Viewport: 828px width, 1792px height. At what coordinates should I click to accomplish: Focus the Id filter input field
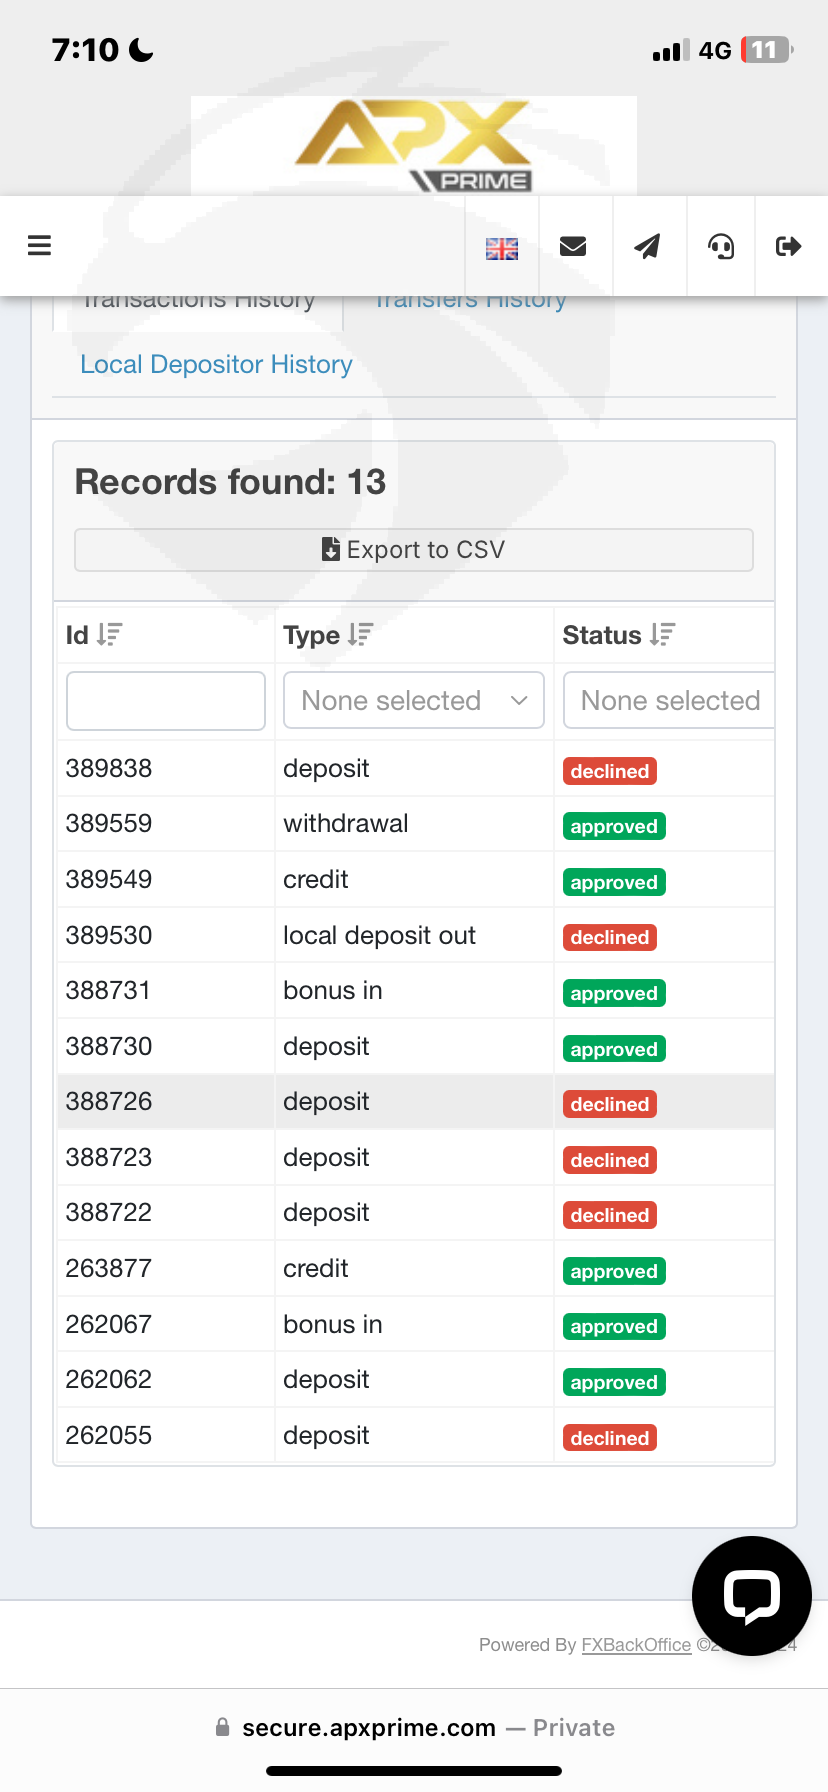pyautogui.click(x=166, y=700)
